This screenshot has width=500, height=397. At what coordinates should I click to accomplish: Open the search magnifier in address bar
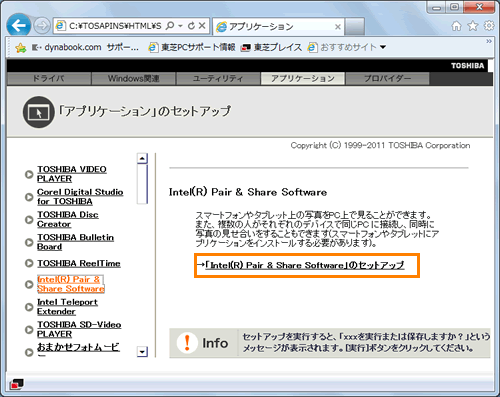(170, 26)
